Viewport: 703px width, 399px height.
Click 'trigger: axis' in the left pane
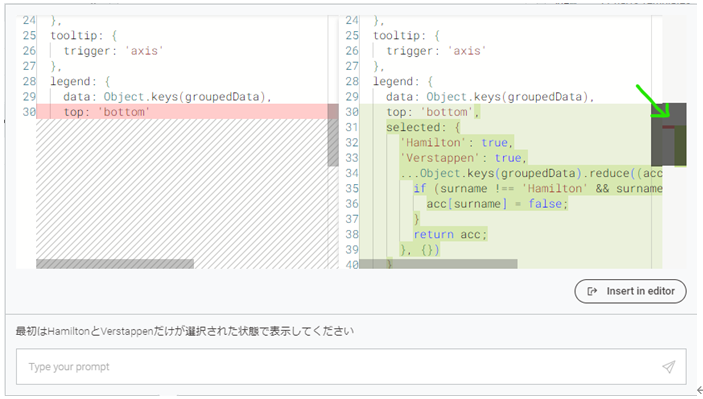(113, 51)
